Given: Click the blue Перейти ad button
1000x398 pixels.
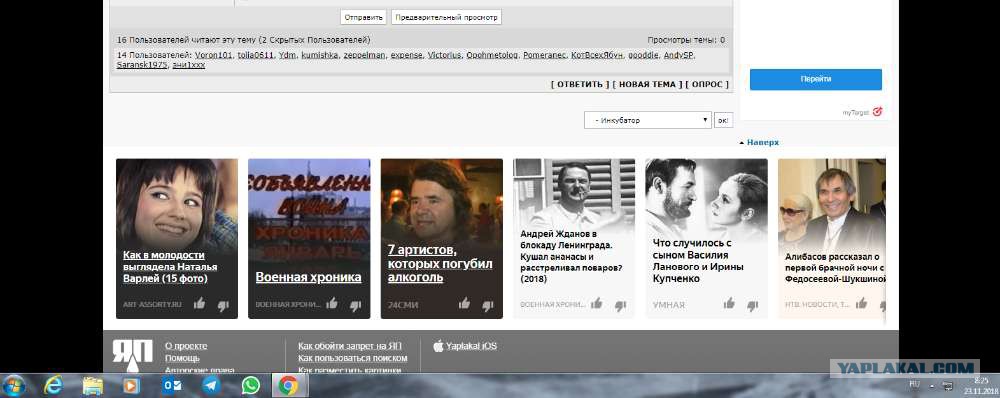Looking at the screenshot, I should pos(816,79).
